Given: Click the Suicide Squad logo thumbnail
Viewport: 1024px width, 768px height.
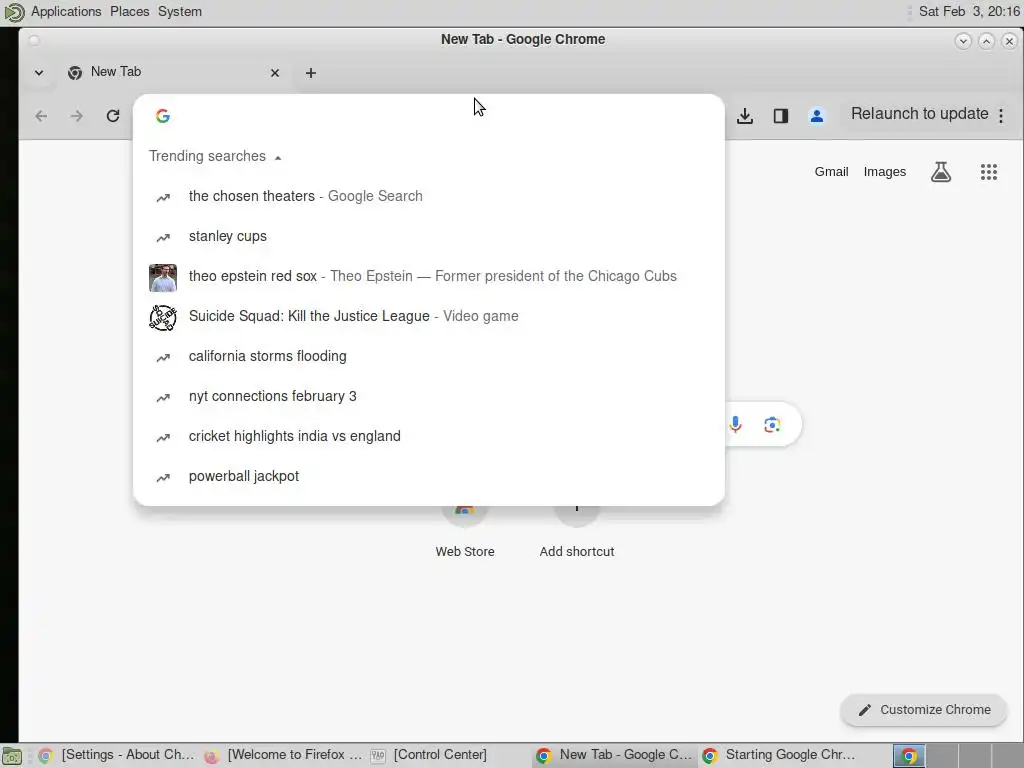Looking at the screenshot, I should click(163, 317).
